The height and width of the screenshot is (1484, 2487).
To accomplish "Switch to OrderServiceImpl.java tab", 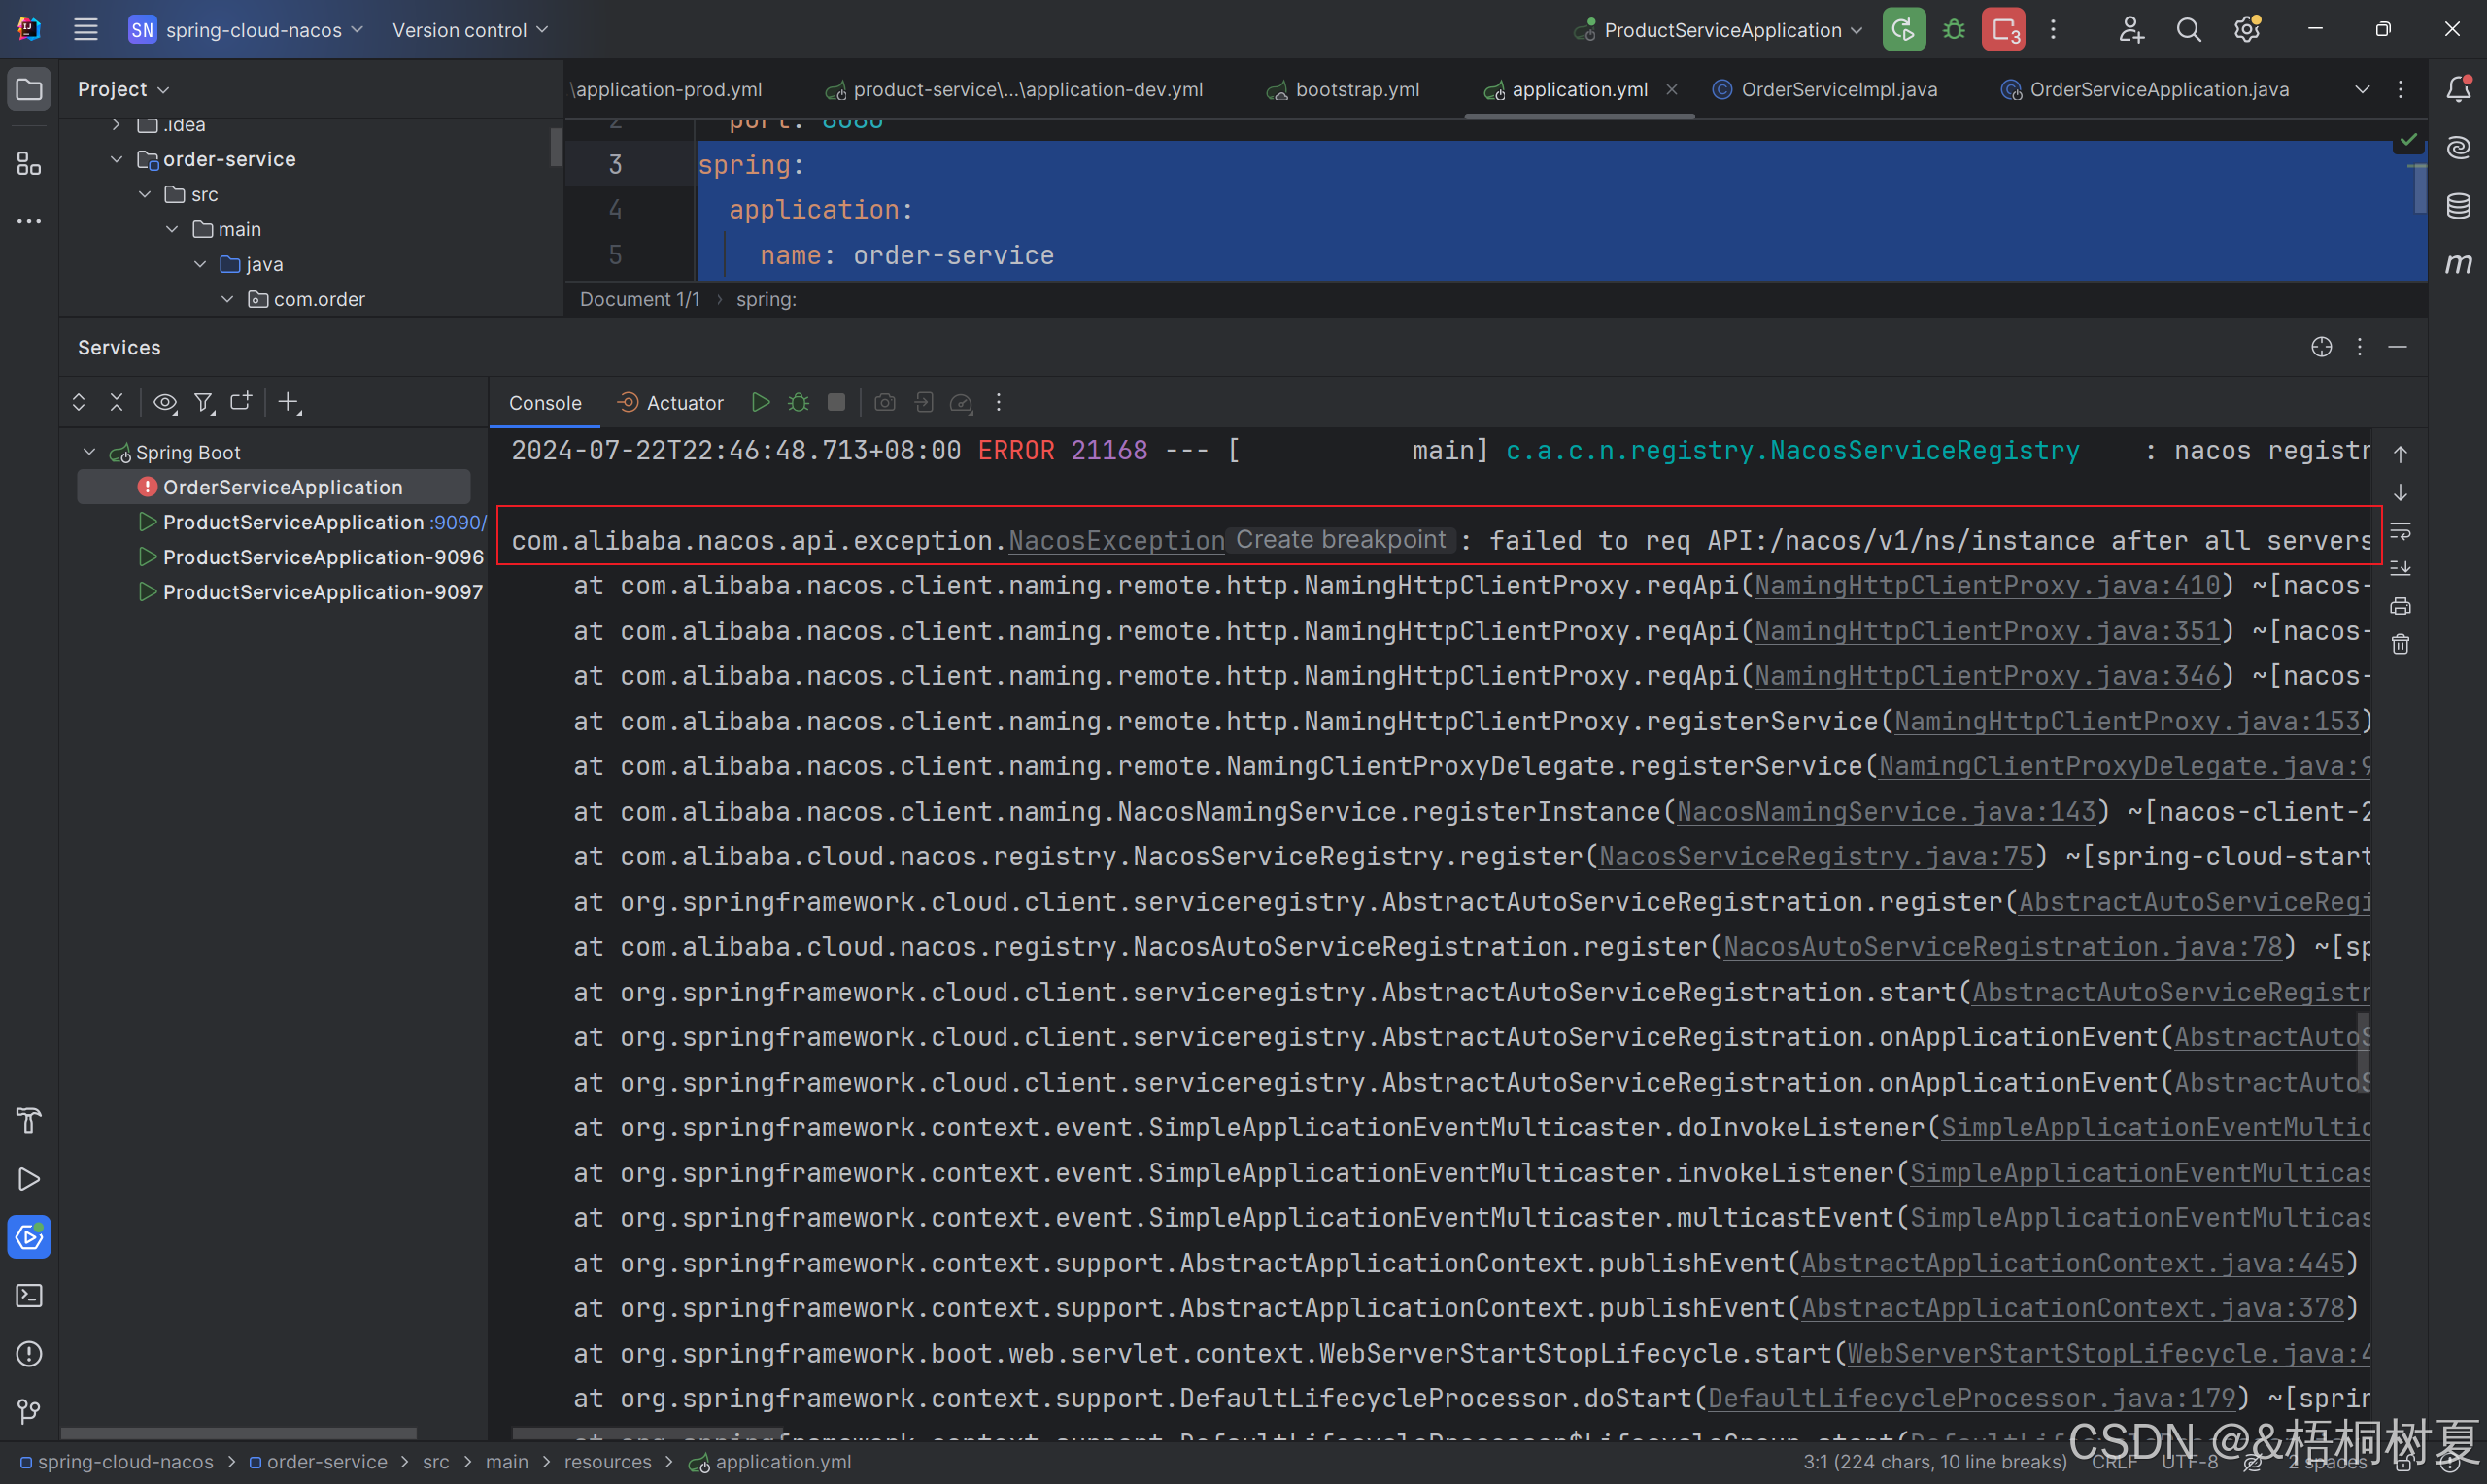I will pos(1825,89).
